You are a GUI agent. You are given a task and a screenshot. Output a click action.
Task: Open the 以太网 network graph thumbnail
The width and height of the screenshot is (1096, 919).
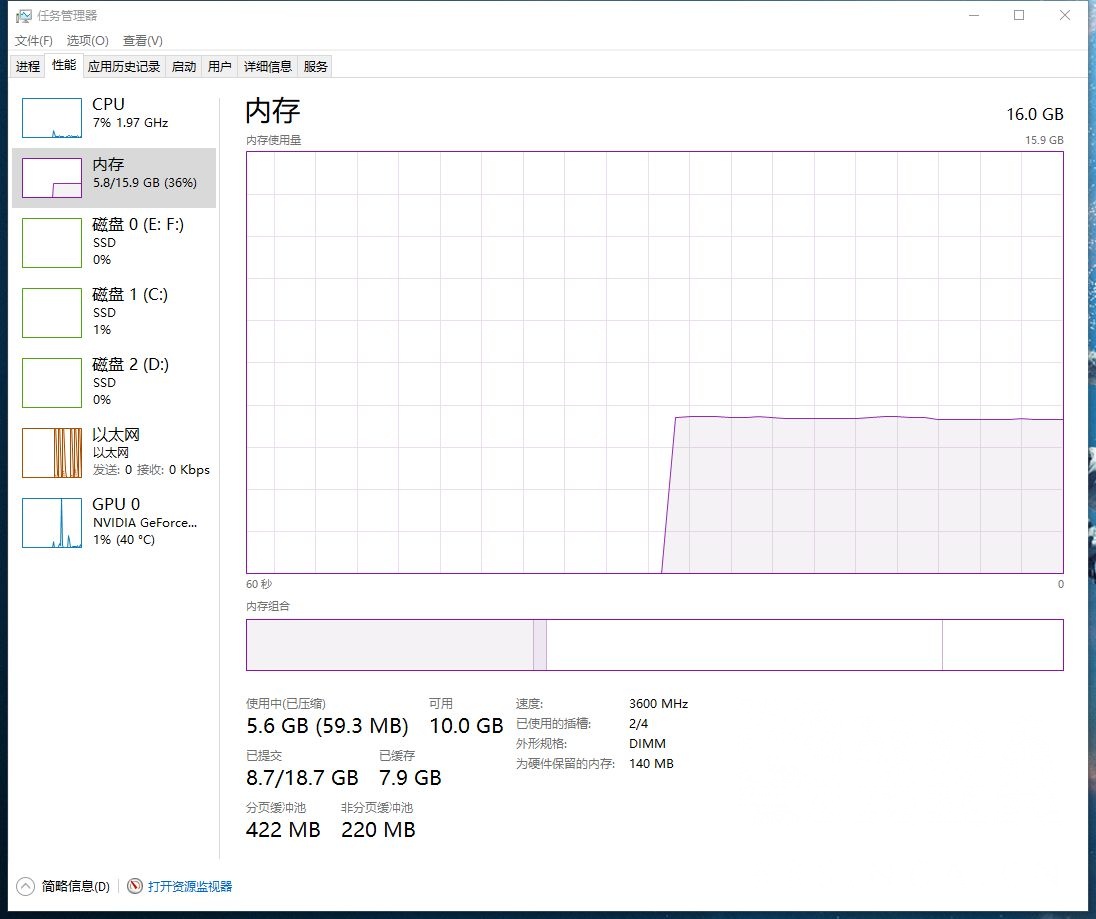click(x=52, y=453)
